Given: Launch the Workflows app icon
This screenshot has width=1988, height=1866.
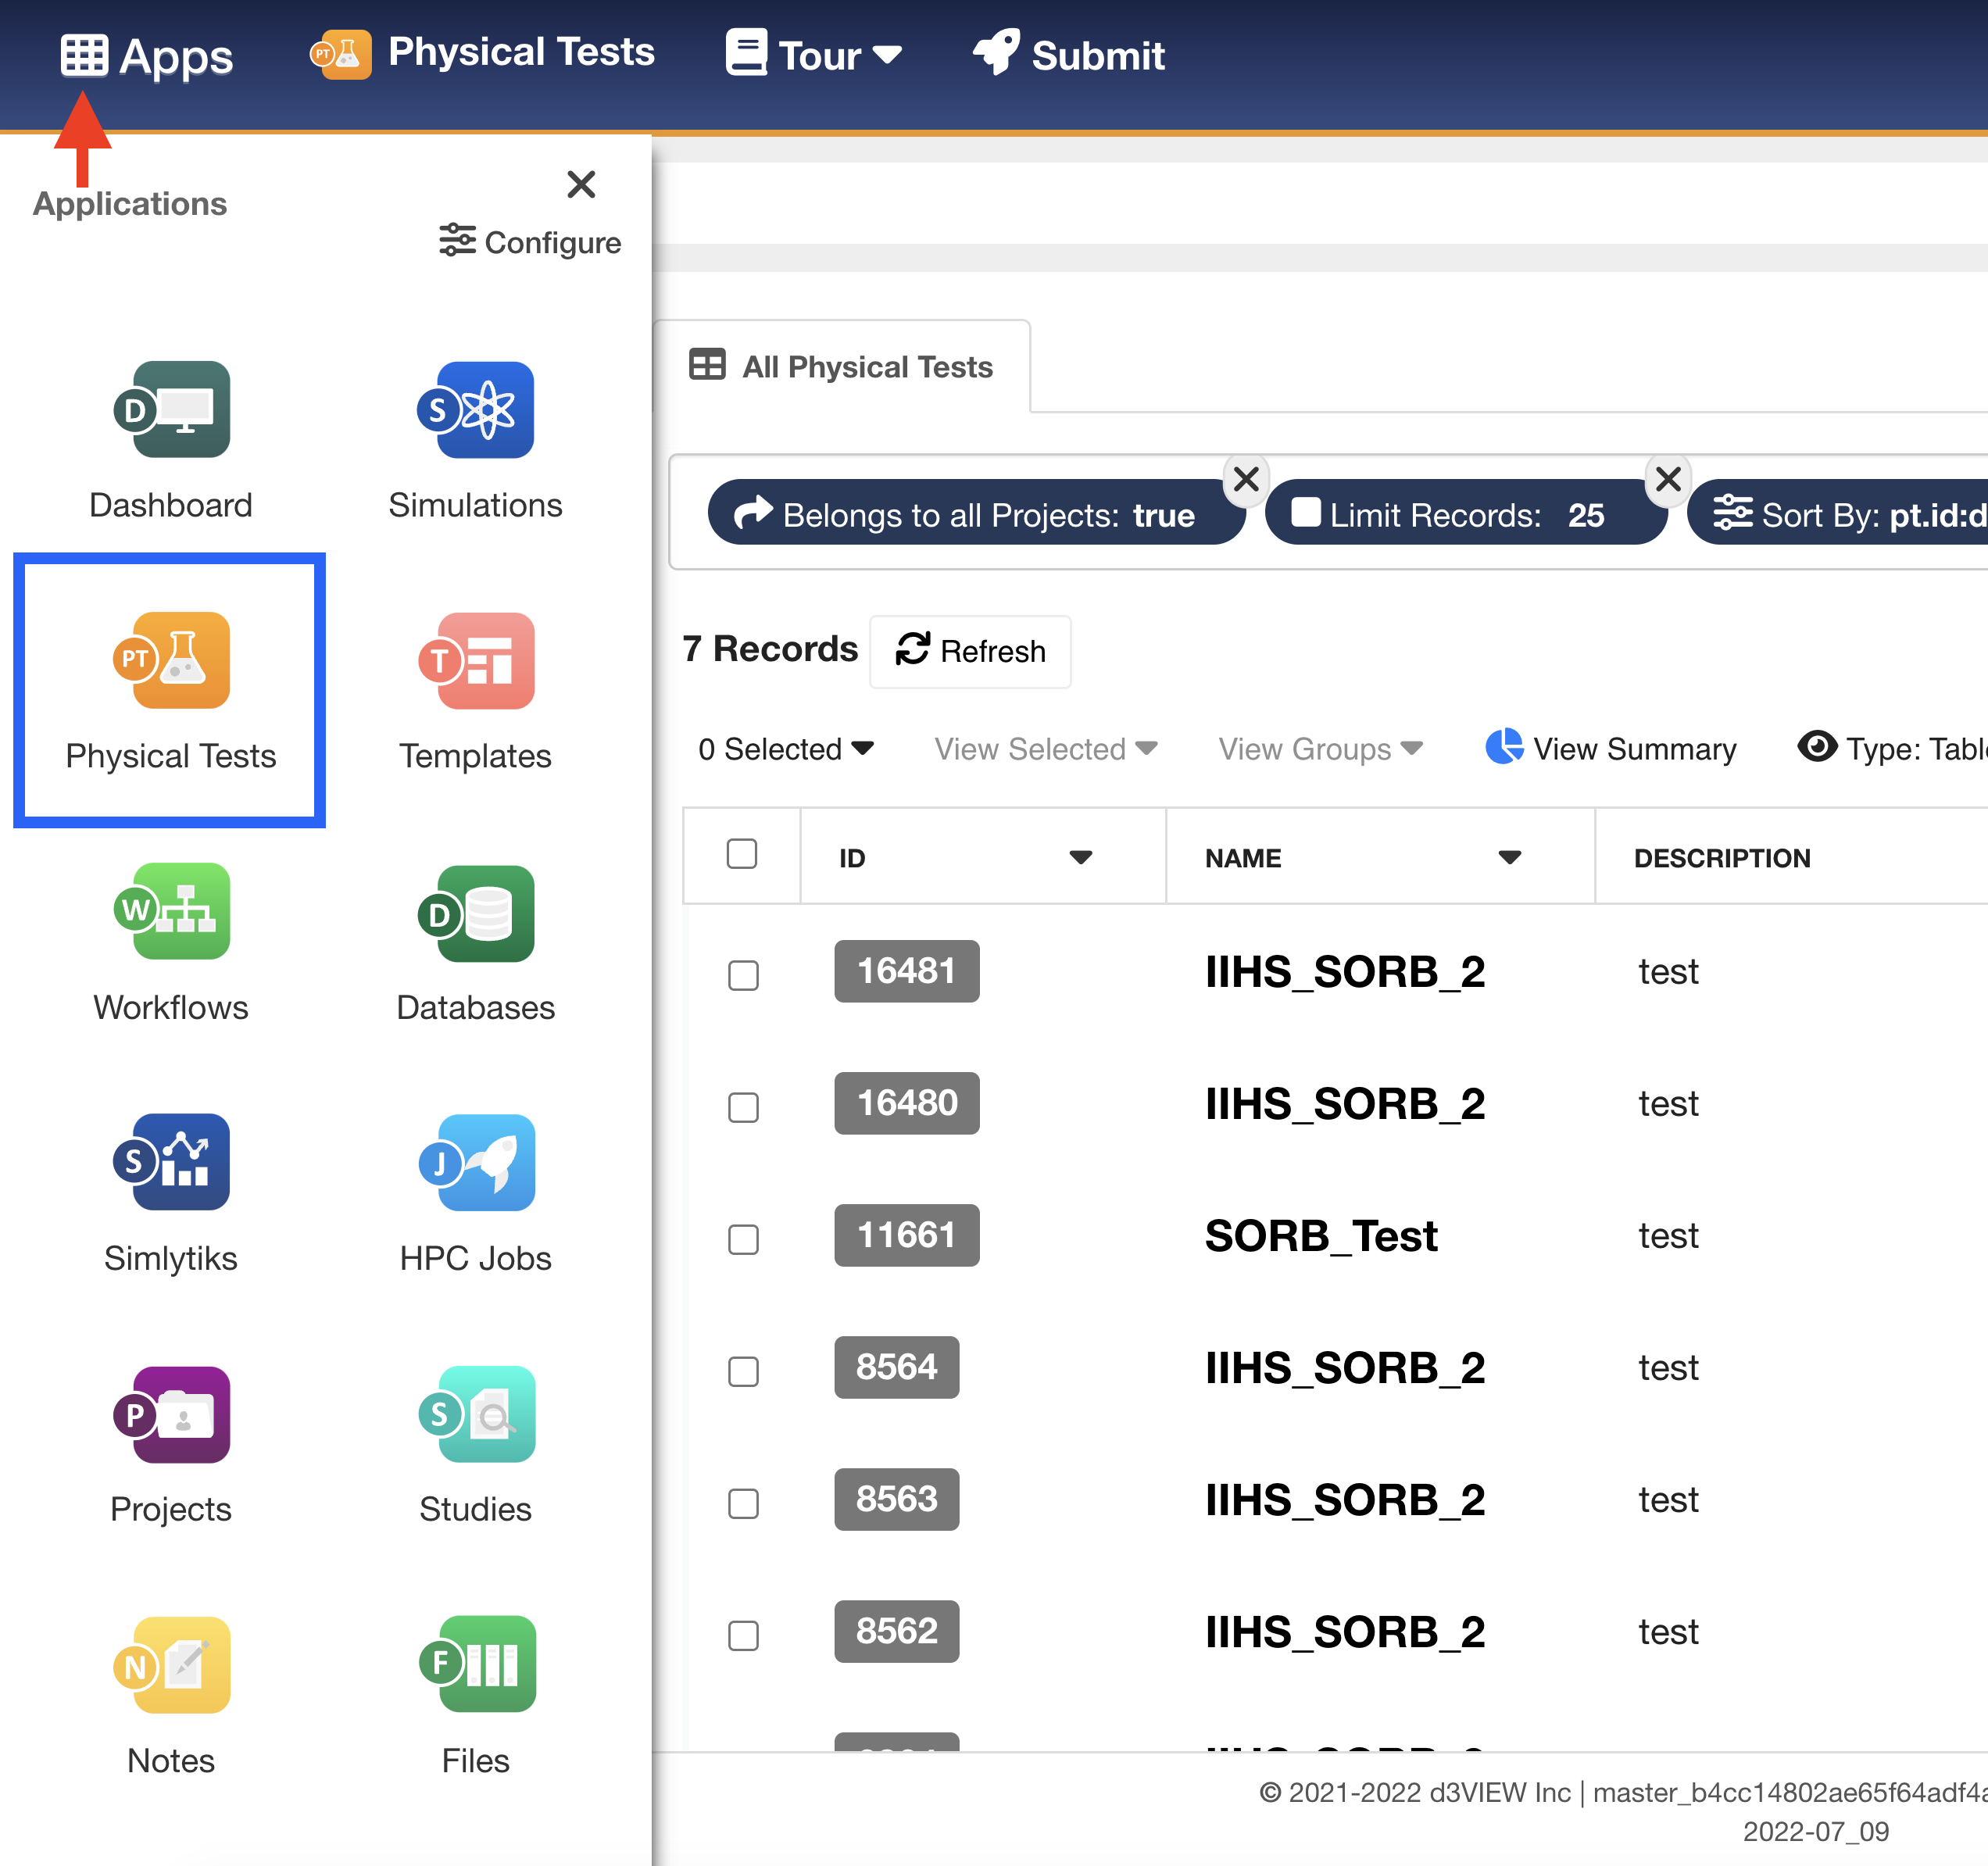Looking at the screenshot, I should (x=171, y=912).
